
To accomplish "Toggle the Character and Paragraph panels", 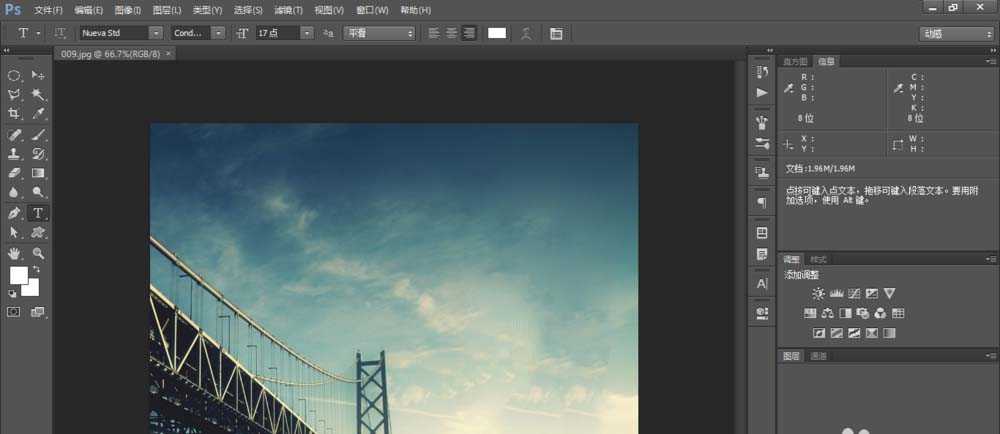I will click(x=556, y=33).
